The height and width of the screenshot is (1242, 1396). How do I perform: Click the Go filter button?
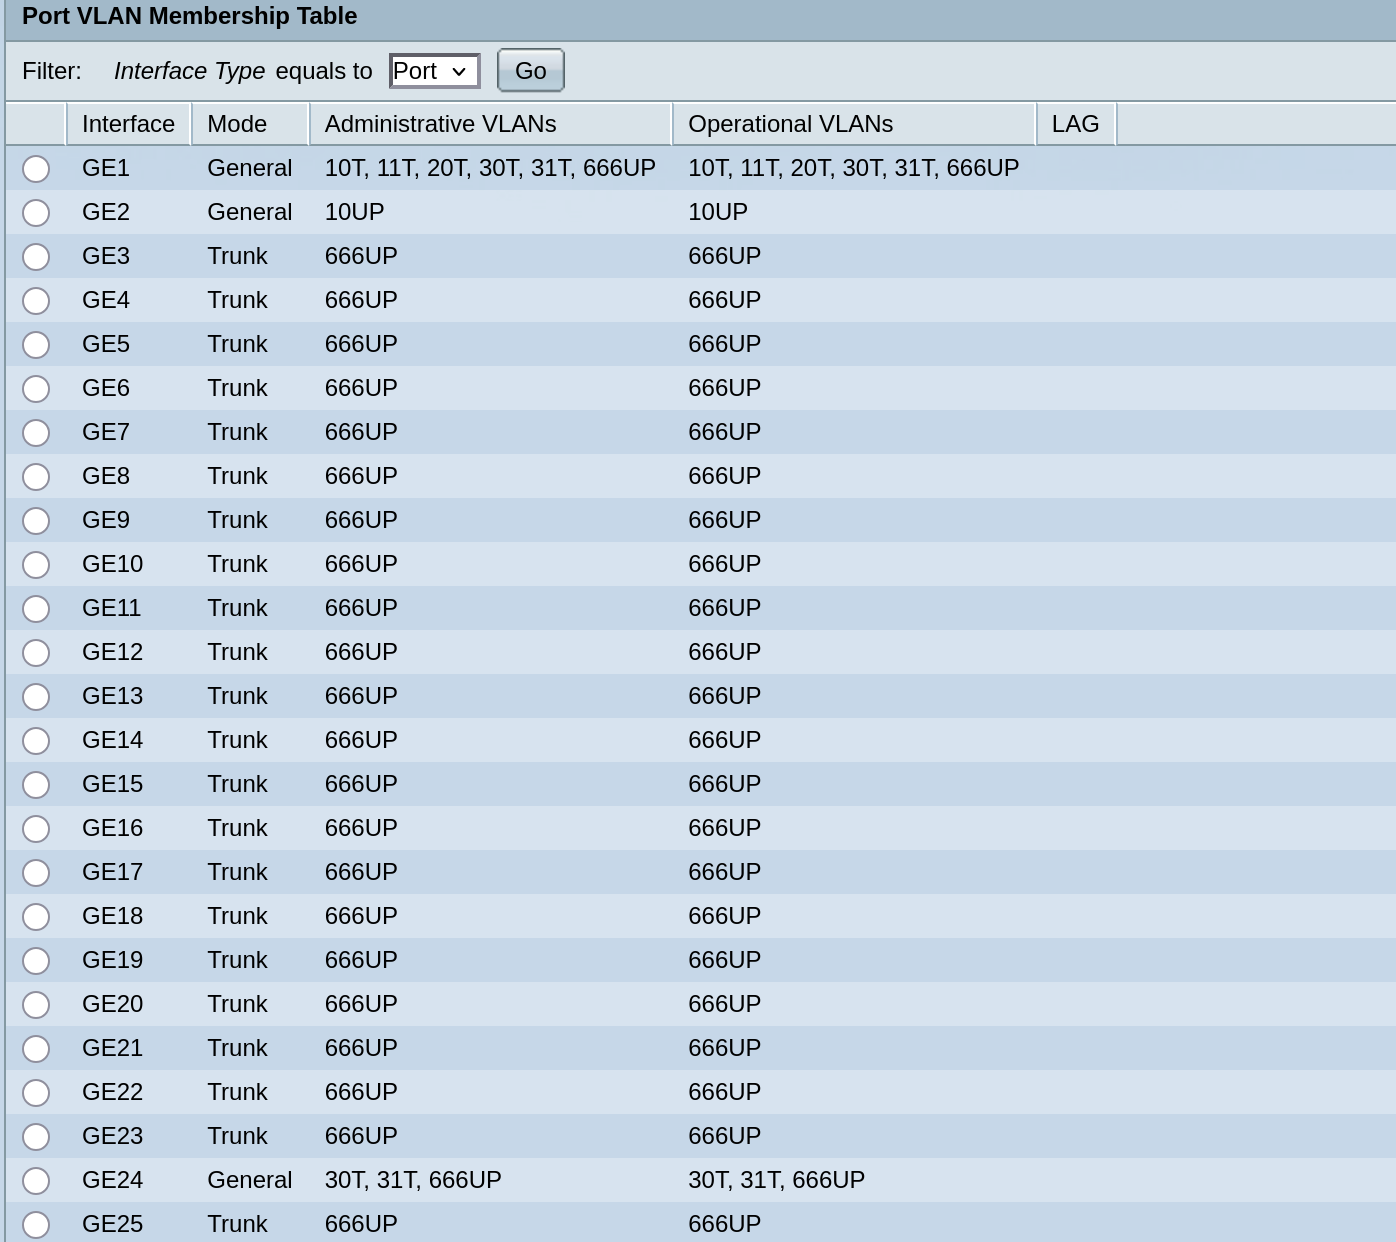530,71
